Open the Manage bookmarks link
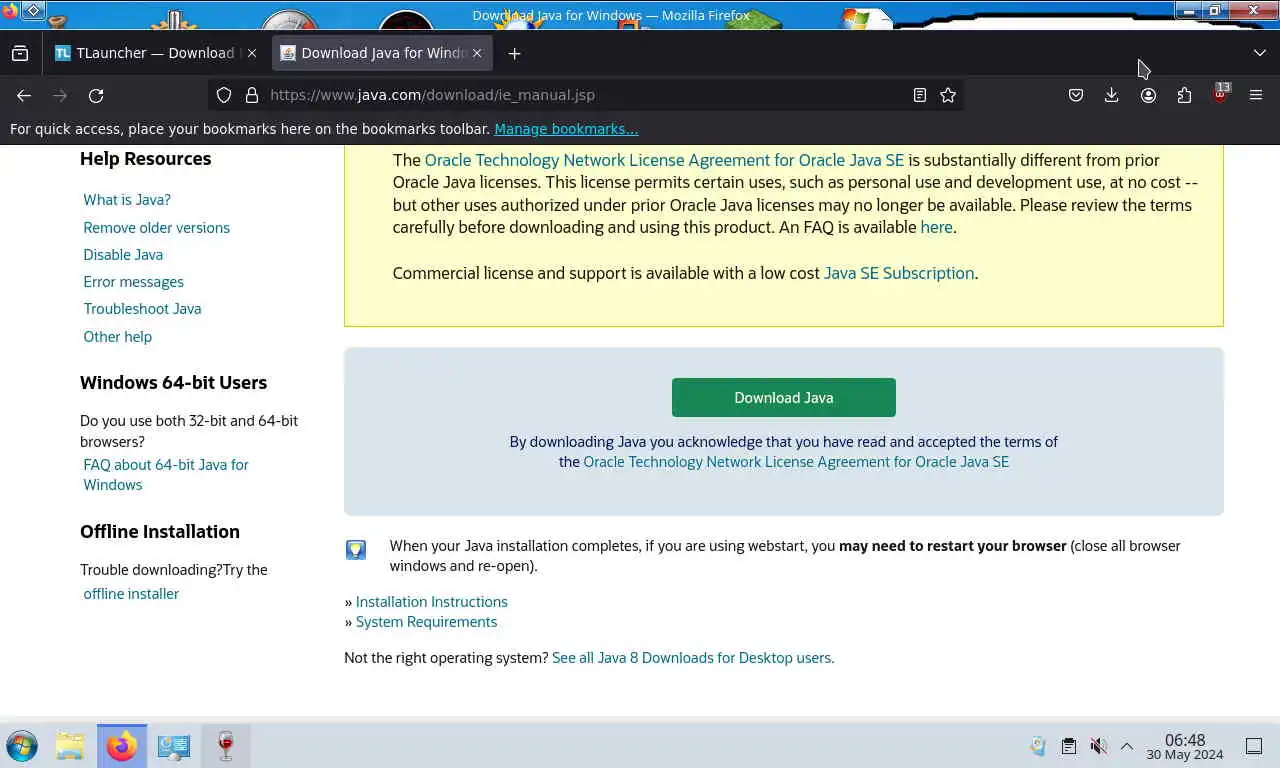1280x768 pixels. click(x=566, y=129)
